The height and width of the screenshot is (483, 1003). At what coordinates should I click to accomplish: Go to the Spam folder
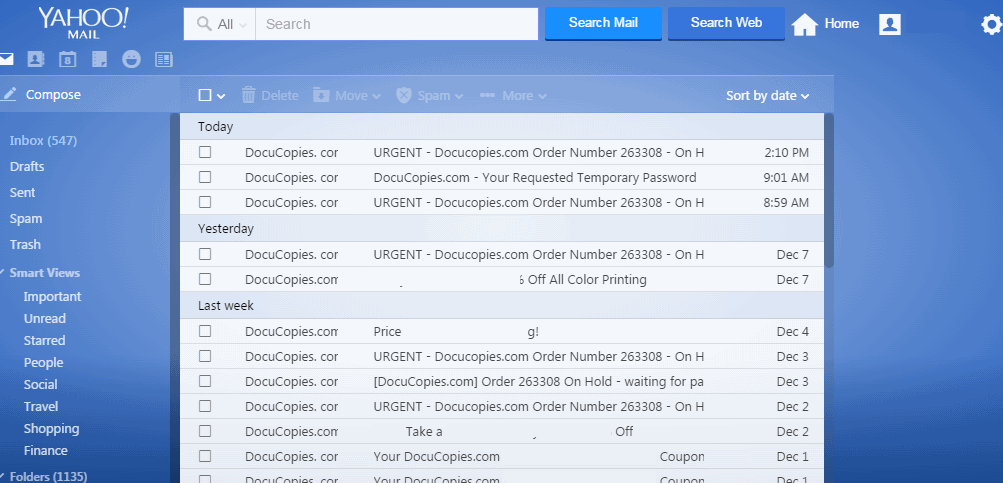coord(26,219)
